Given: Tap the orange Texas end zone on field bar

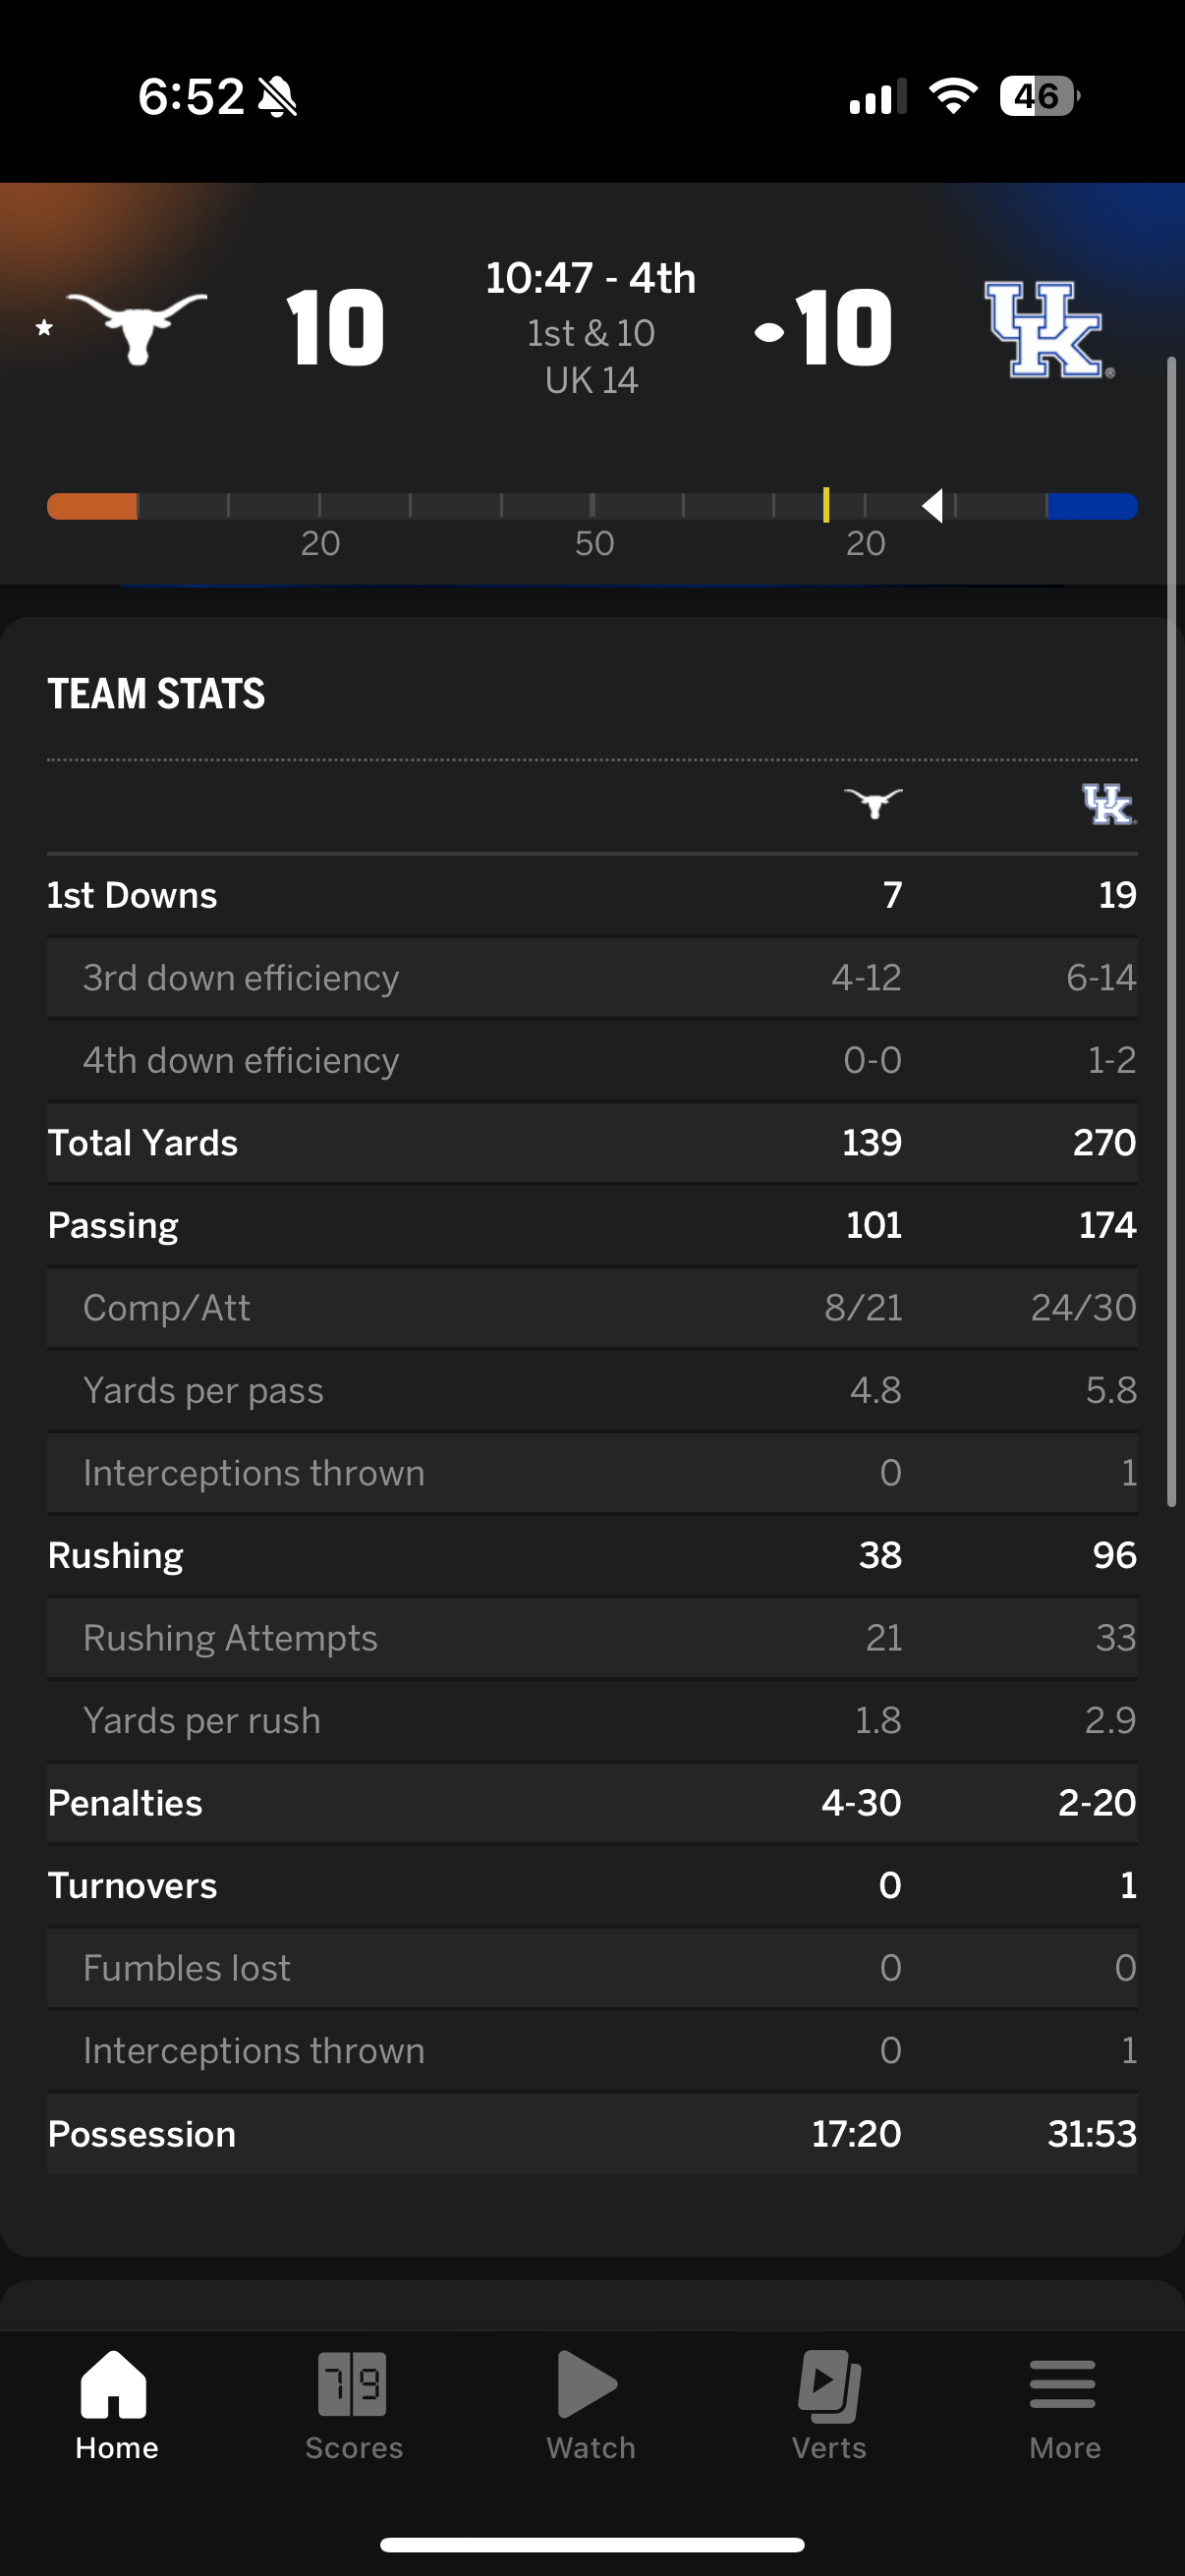Looking at the screenshot, I should [92, 506].
